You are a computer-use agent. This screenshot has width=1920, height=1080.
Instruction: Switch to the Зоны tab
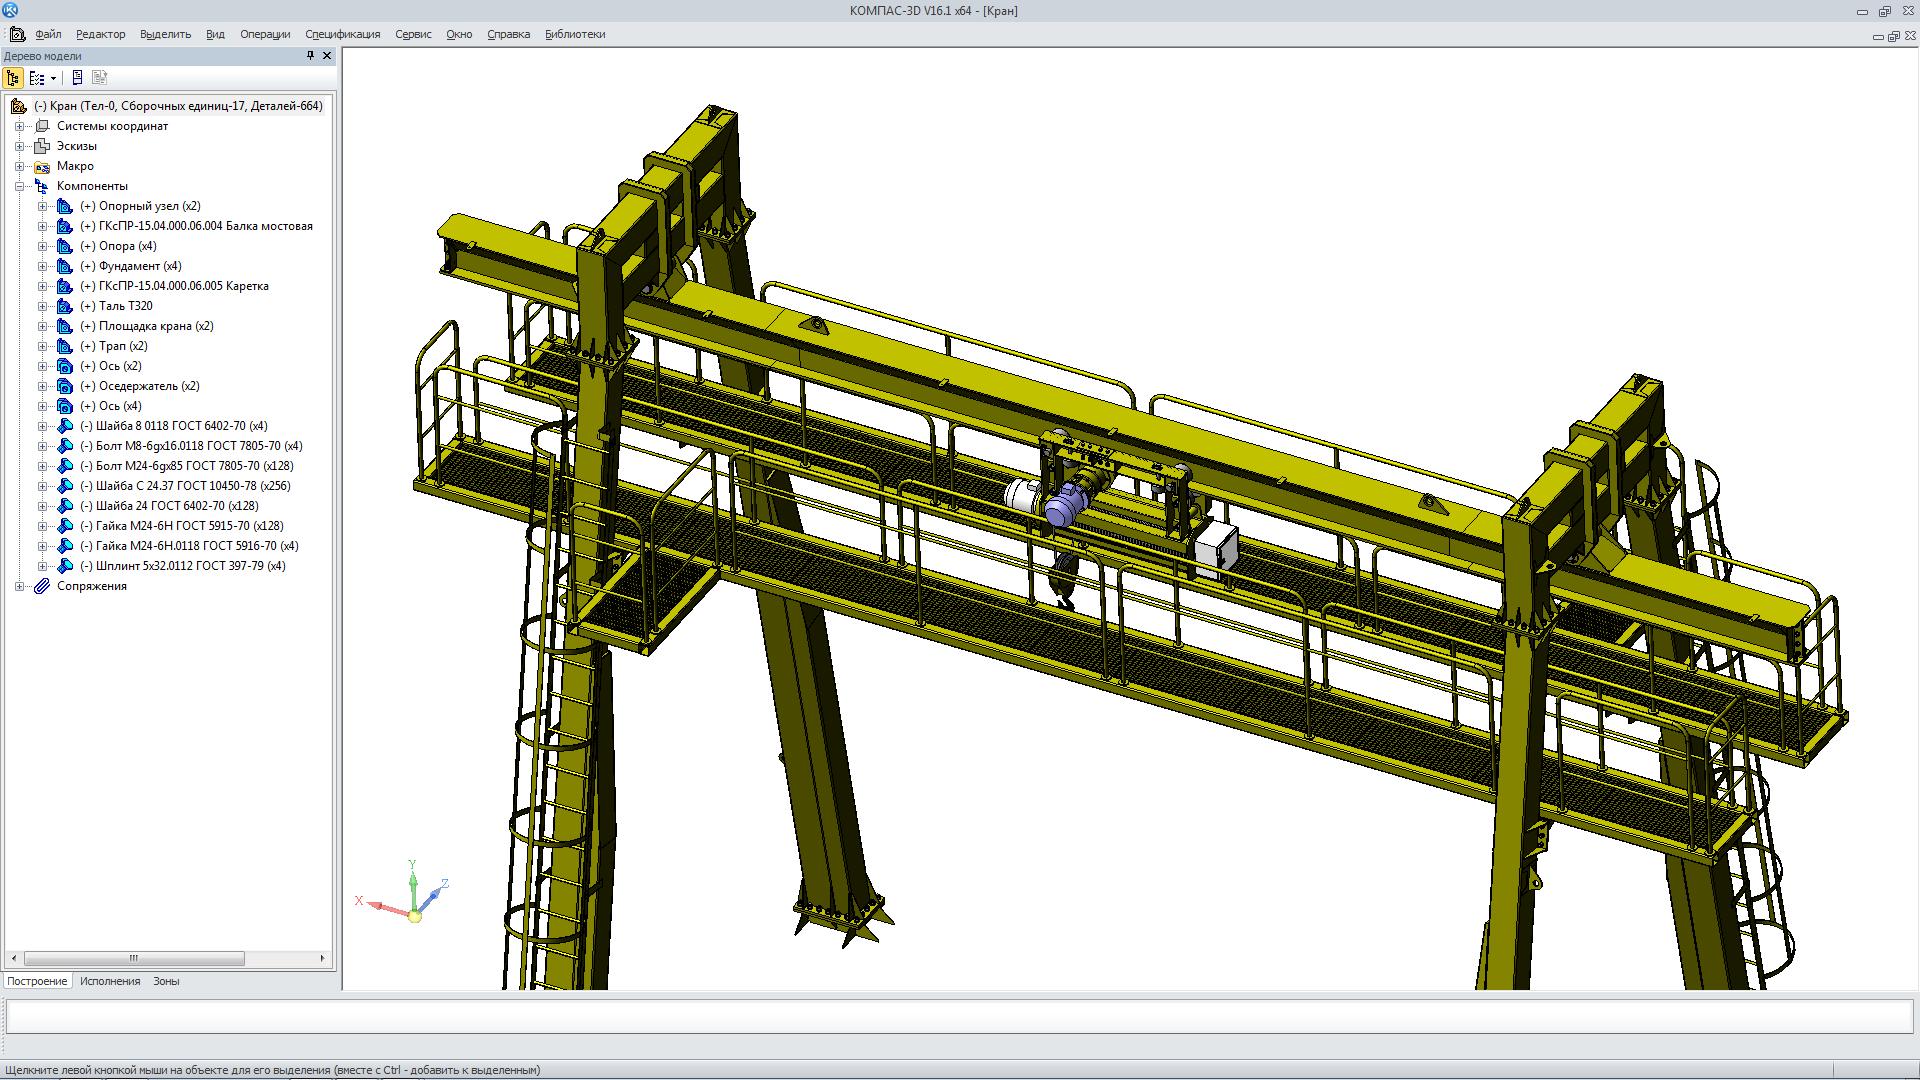point(166,981)
